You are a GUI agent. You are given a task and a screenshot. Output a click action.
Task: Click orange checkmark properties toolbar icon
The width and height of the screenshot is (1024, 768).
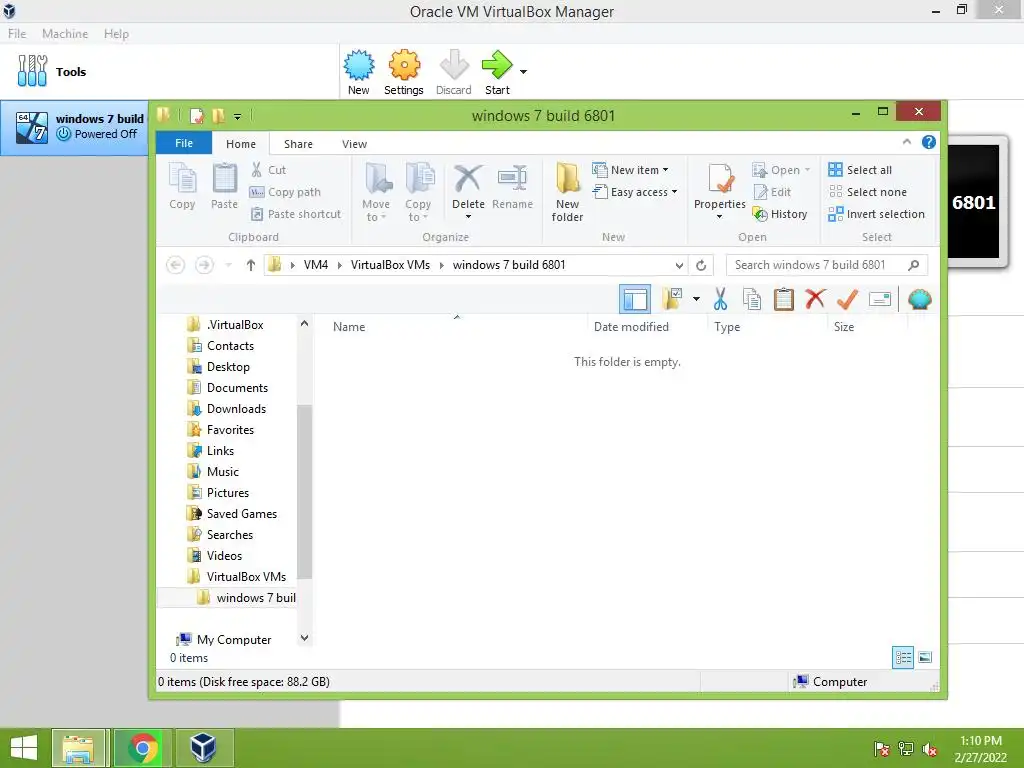pos(847,300)
